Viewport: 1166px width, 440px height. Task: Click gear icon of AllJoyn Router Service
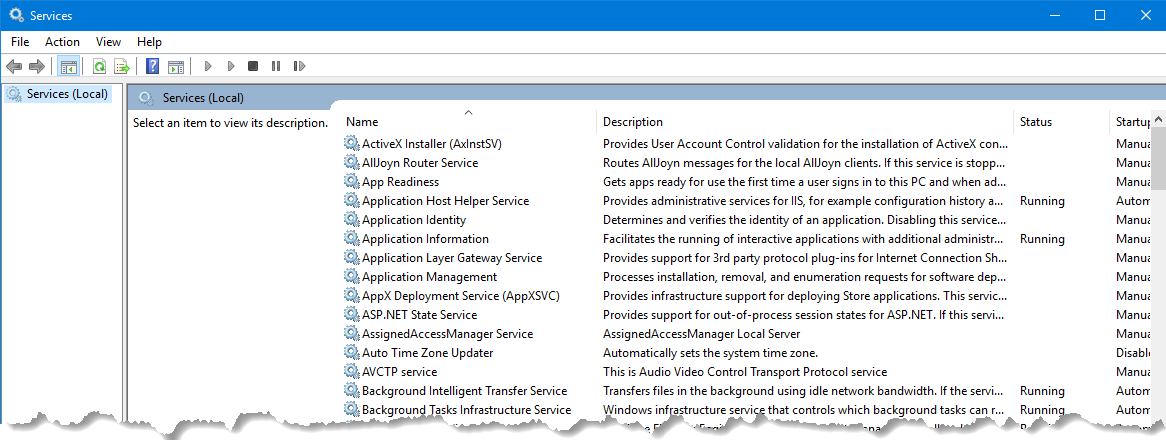click(352, 162)
